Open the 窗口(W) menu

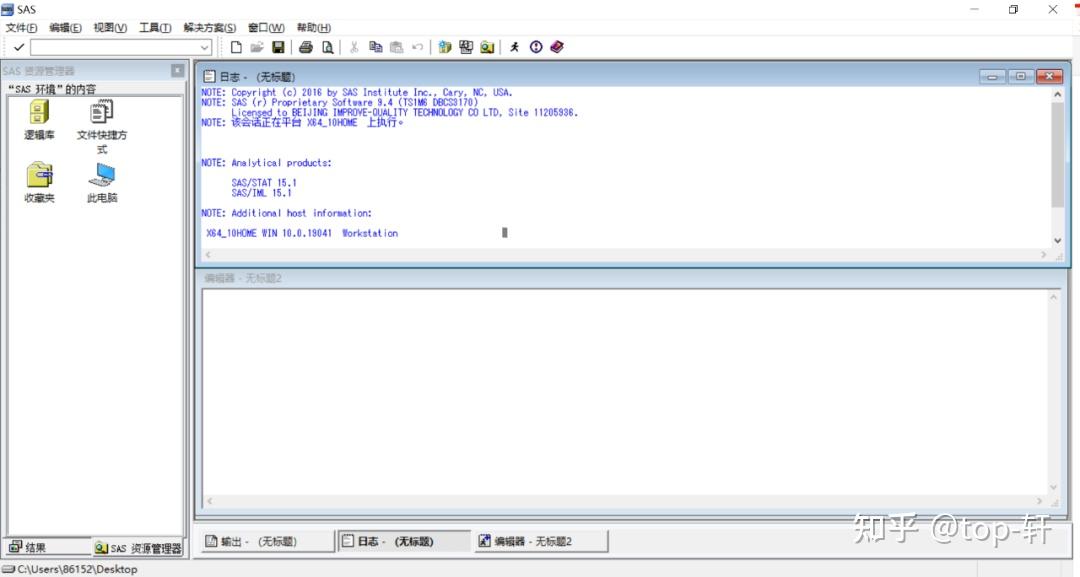[x=266, y=28]
